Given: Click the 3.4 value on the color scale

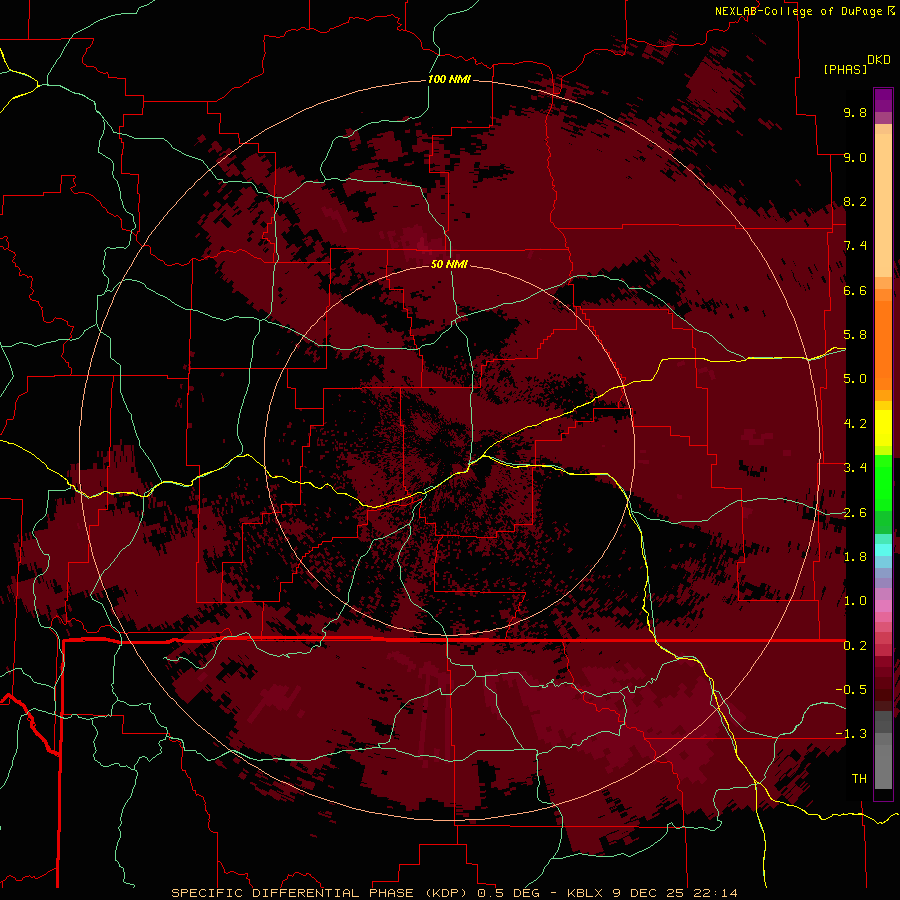Looking at the screenshot, I should [855, 468].
